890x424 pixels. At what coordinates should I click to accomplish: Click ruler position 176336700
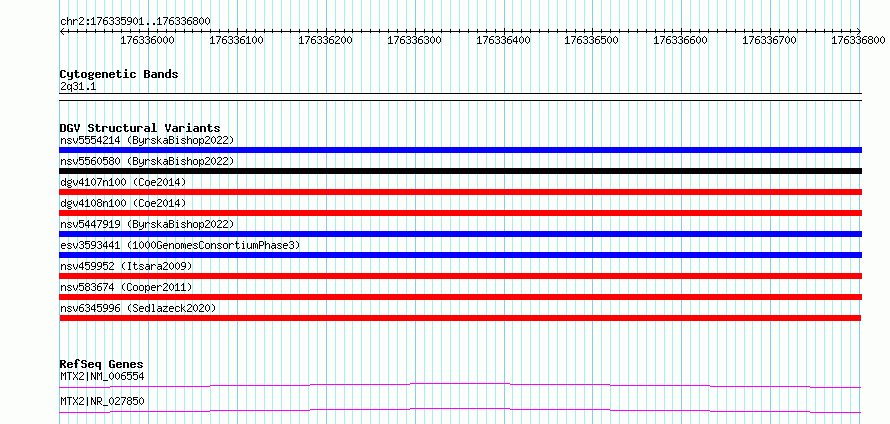coord(770,40)
